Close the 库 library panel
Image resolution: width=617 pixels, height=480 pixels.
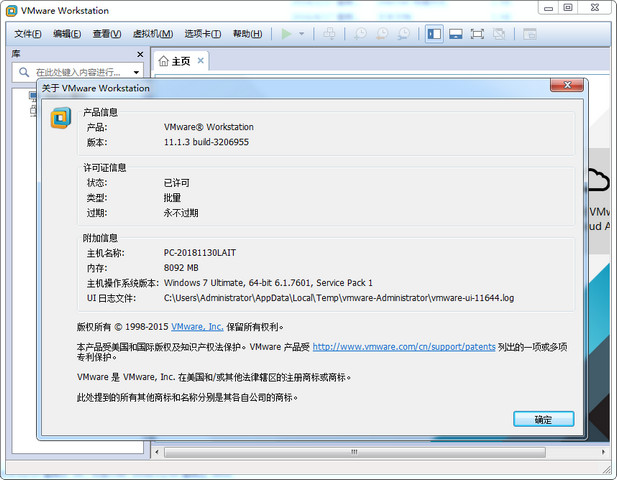tap(140, 54)
